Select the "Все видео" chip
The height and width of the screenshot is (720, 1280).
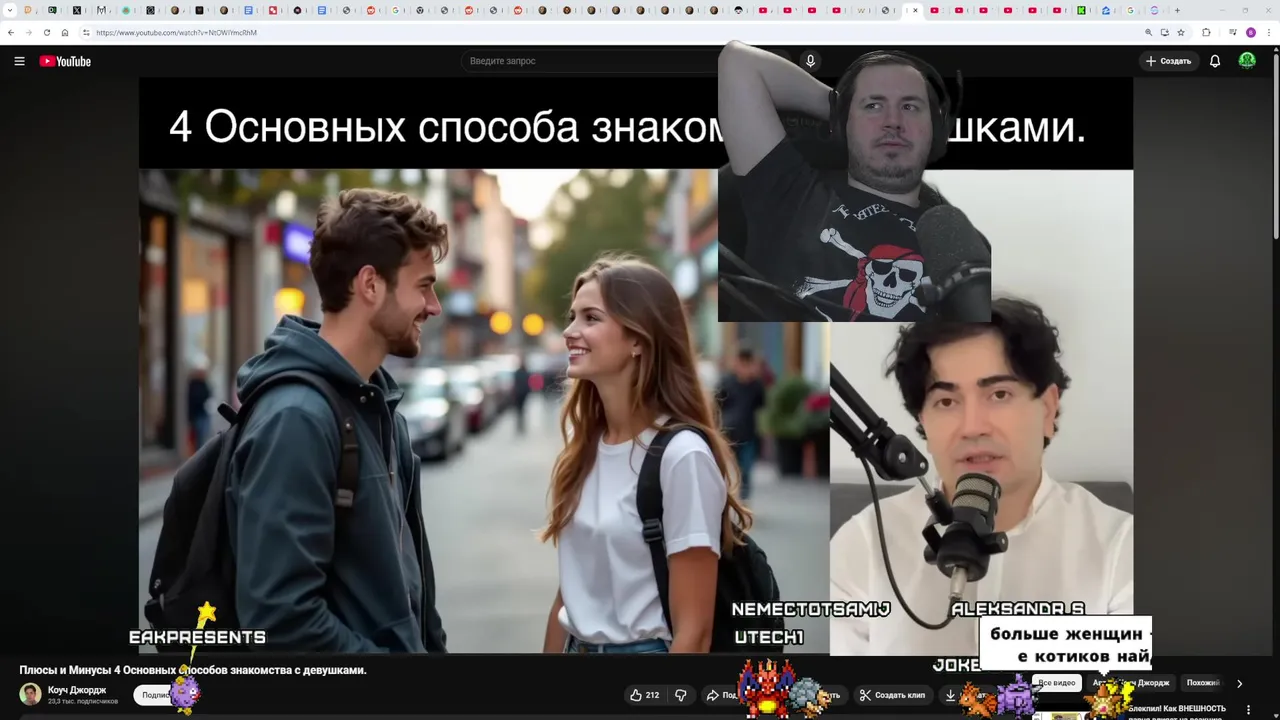(x=1057, y=683)
